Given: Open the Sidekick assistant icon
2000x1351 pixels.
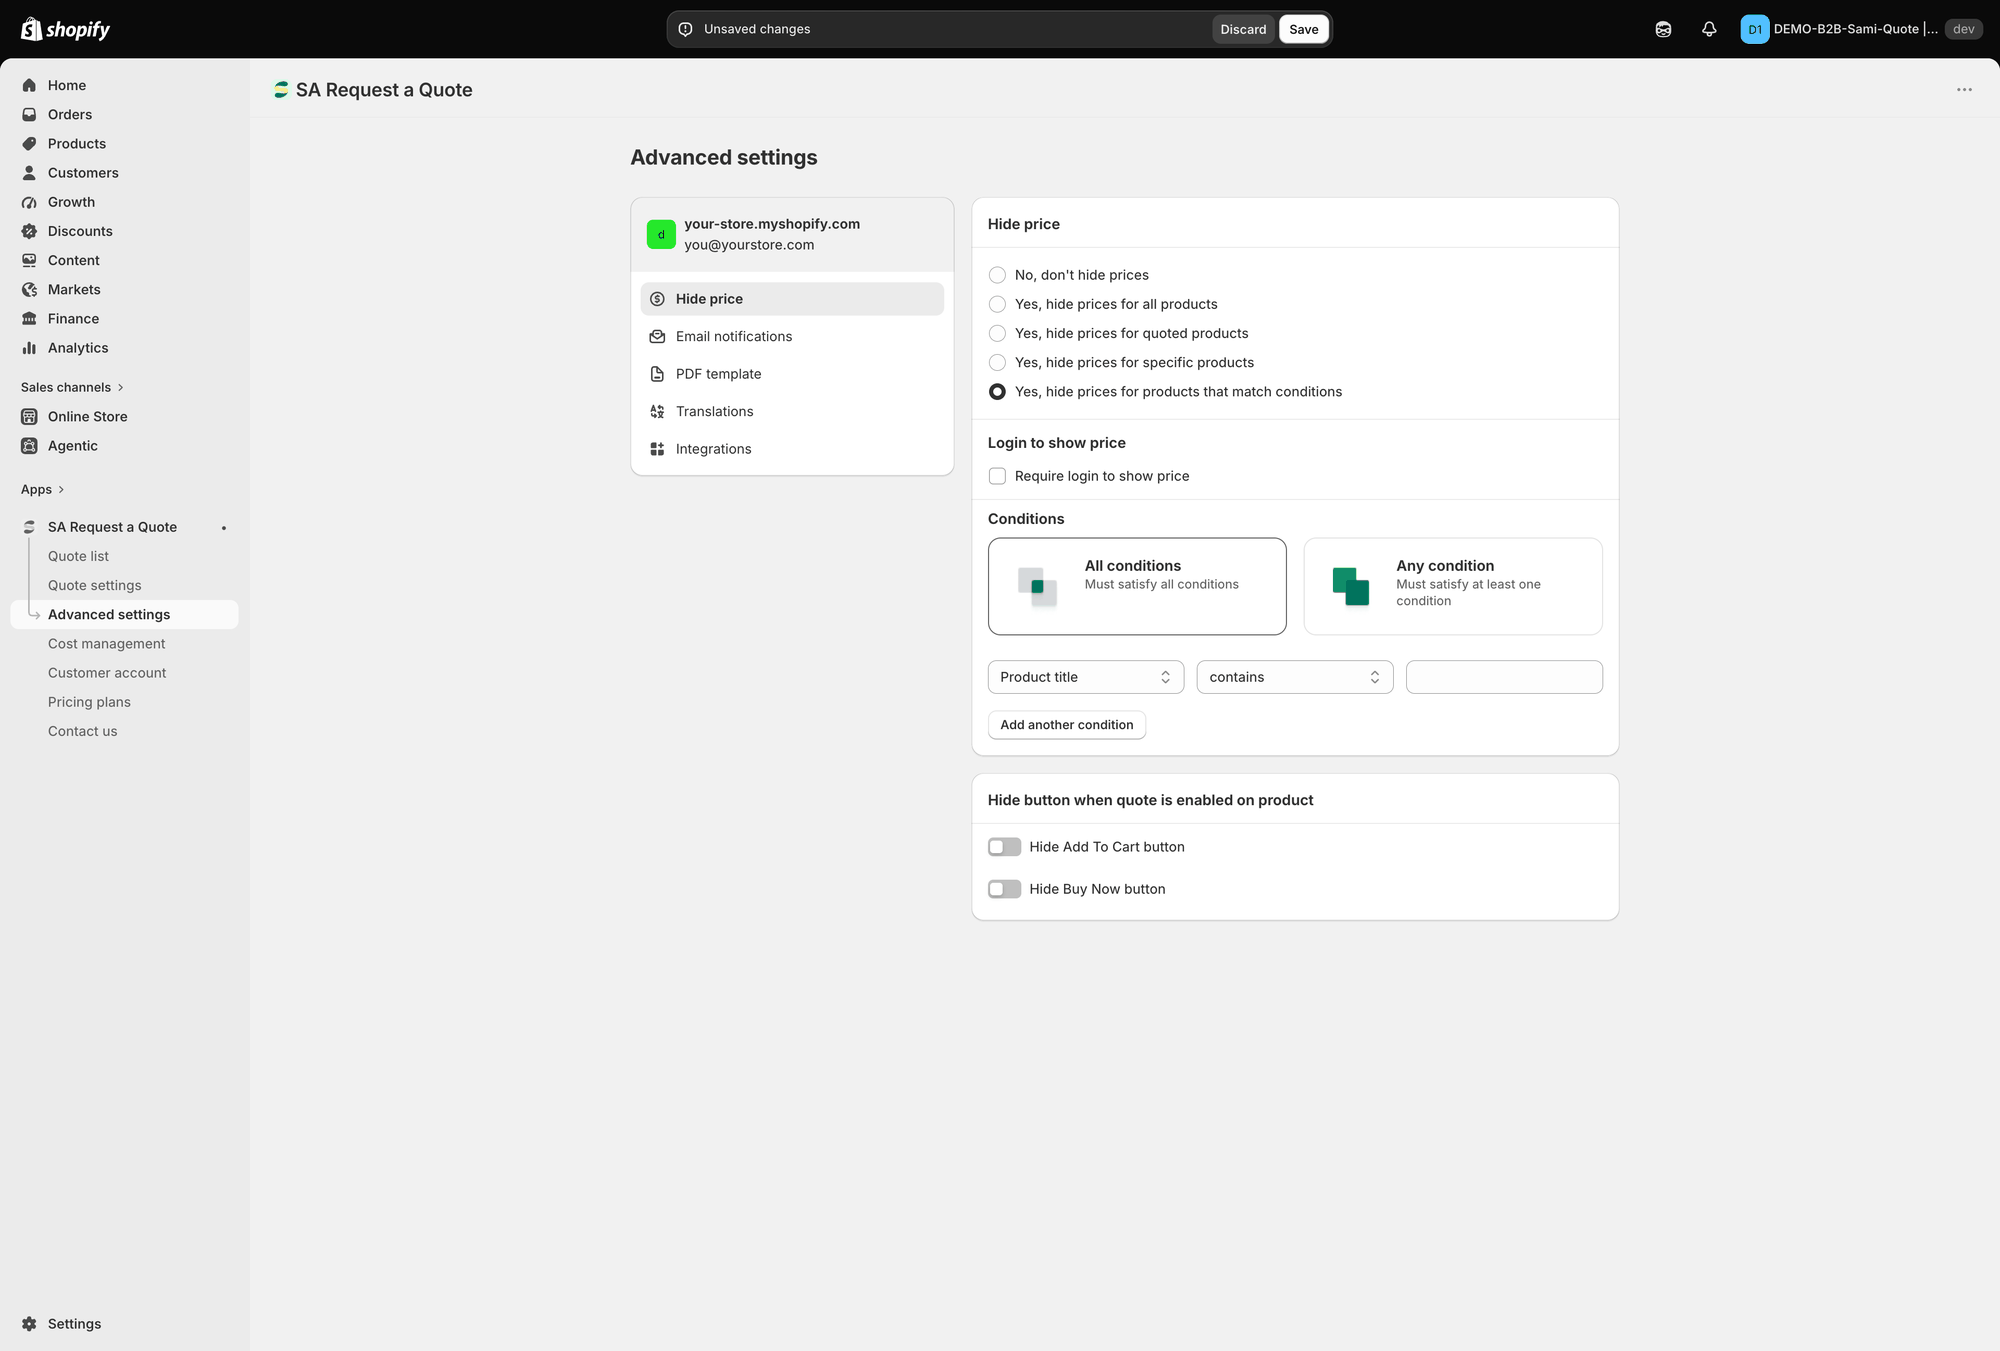Looking at the screenshot, I should pyautogui.click(x=1663, y=29).
